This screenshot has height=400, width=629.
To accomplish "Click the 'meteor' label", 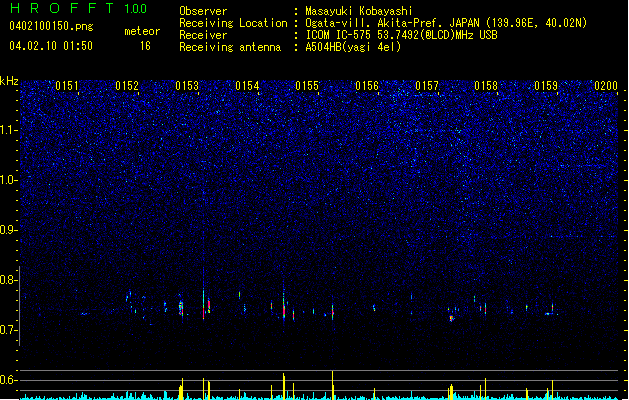I will [x=142, y=31].
